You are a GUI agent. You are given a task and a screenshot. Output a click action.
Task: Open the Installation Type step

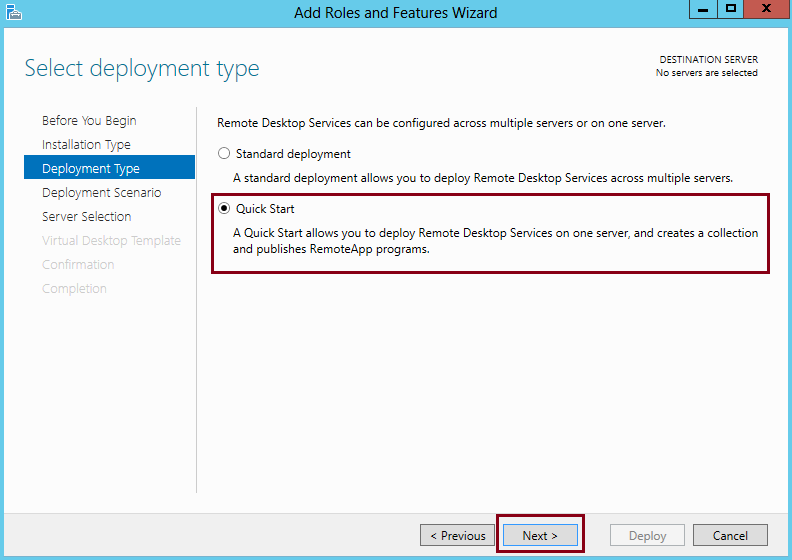click(86, 144)
